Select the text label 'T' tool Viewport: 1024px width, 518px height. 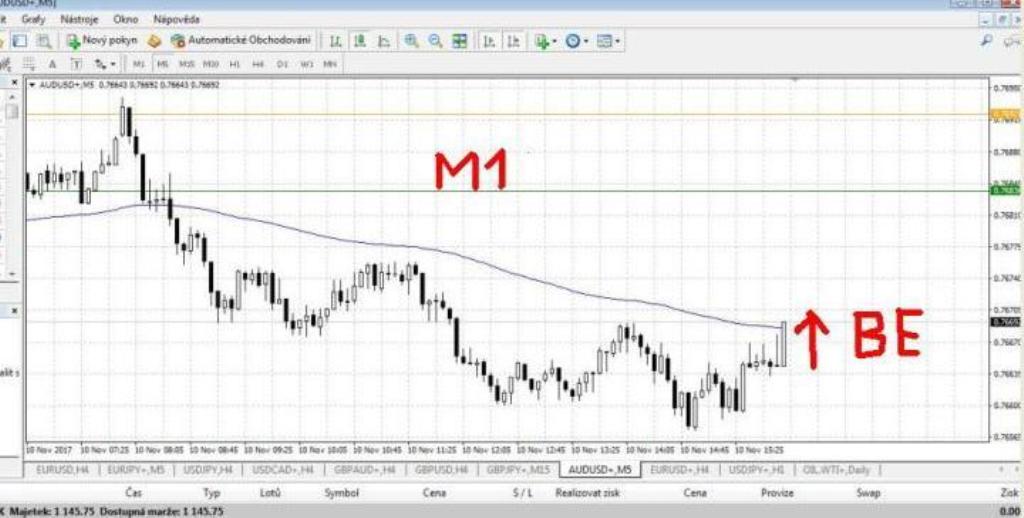(x=76, y=64)
